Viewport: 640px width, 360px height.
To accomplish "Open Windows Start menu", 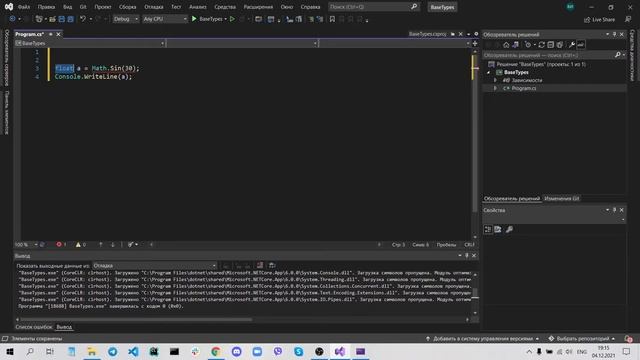I will tap(10, 351).
